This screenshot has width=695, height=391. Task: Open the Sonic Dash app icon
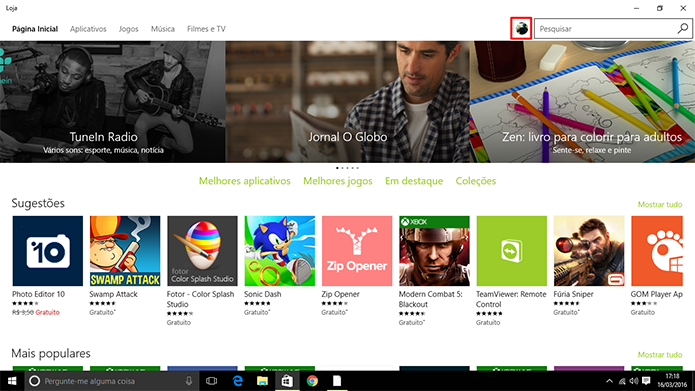[x=280, y=251]
